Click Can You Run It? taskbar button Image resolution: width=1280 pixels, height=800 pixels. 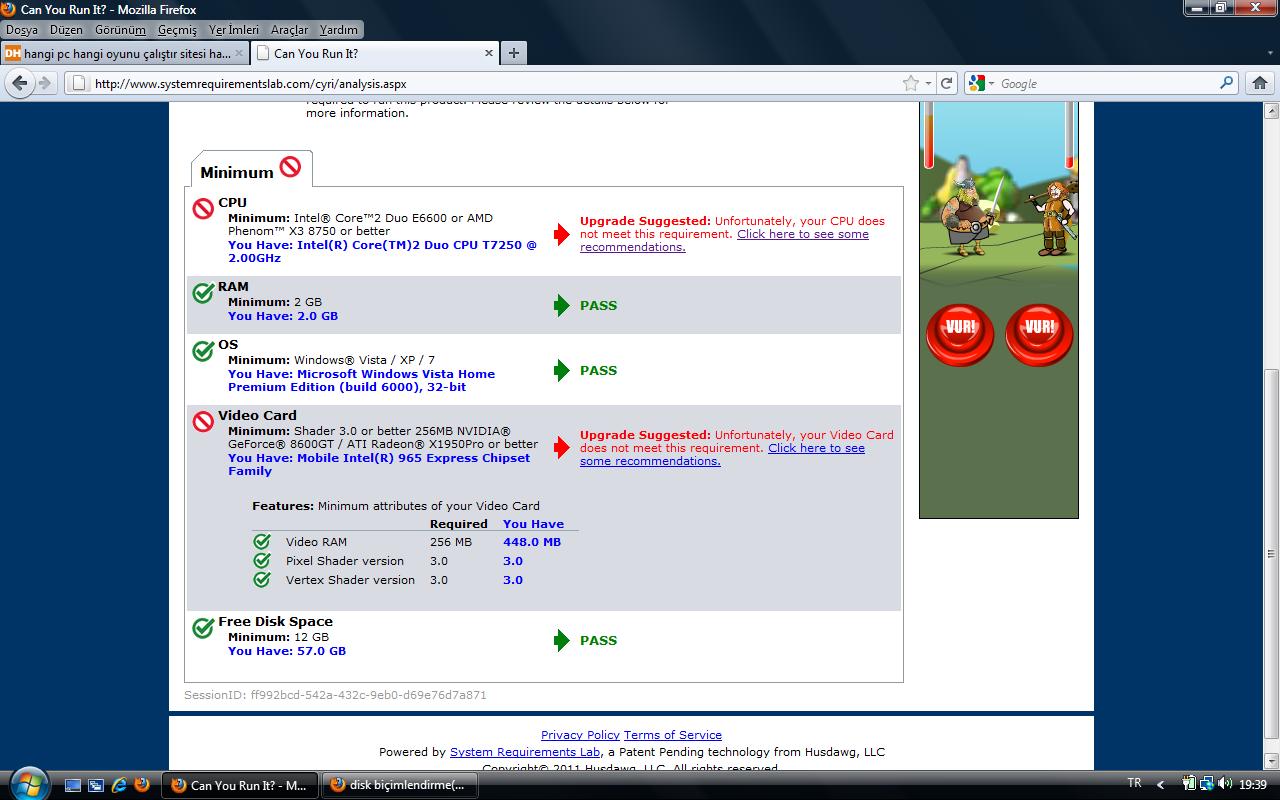click(x=240, y=785)
